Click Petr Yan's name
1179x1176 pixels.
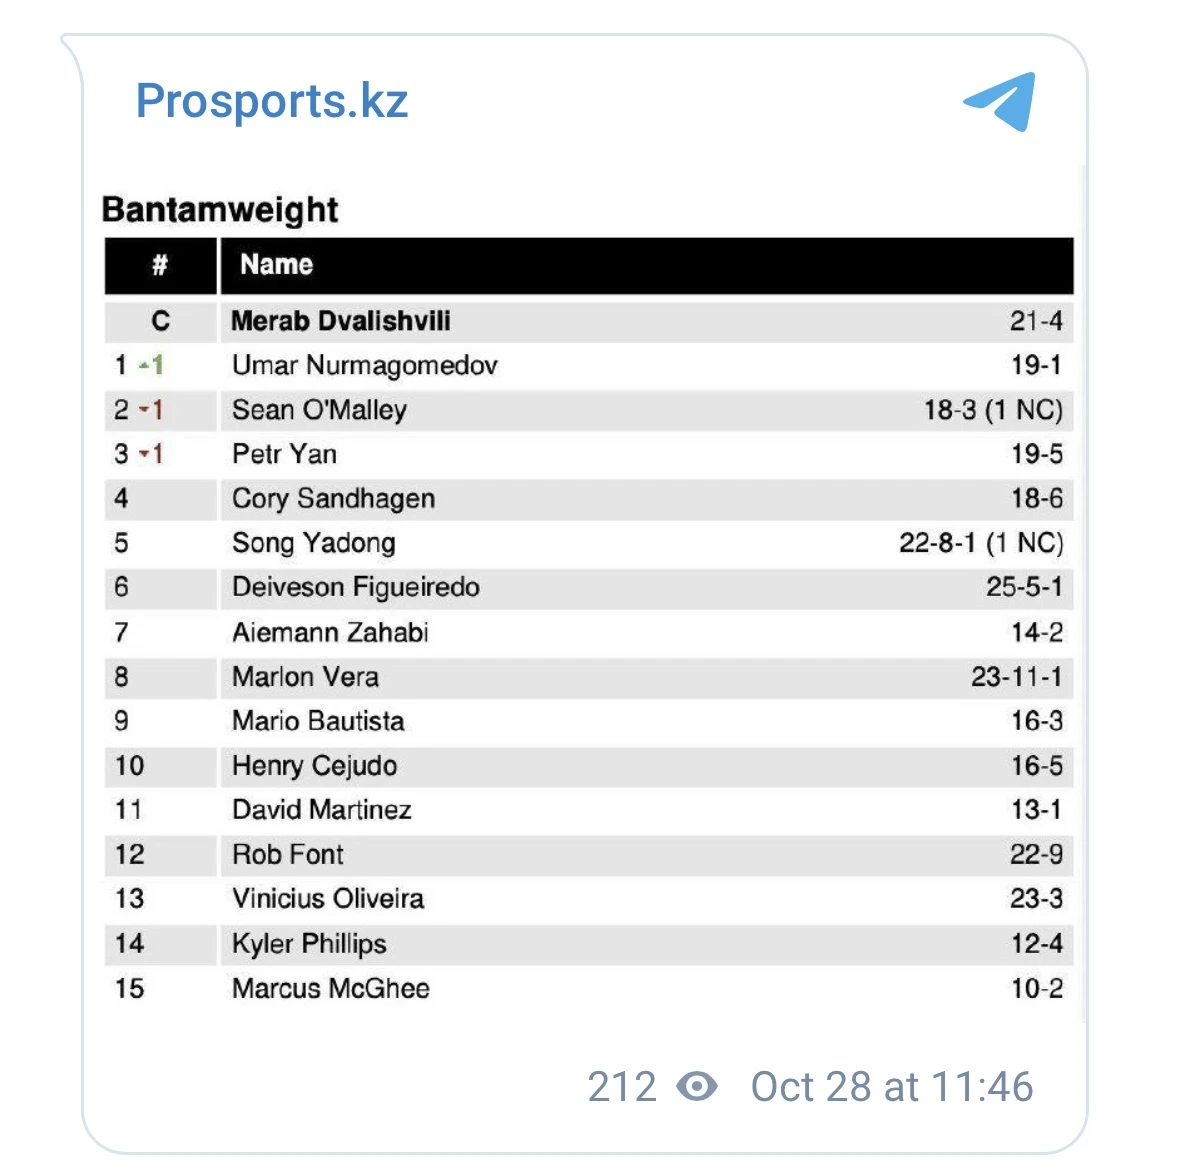click(x=284, y=454)
